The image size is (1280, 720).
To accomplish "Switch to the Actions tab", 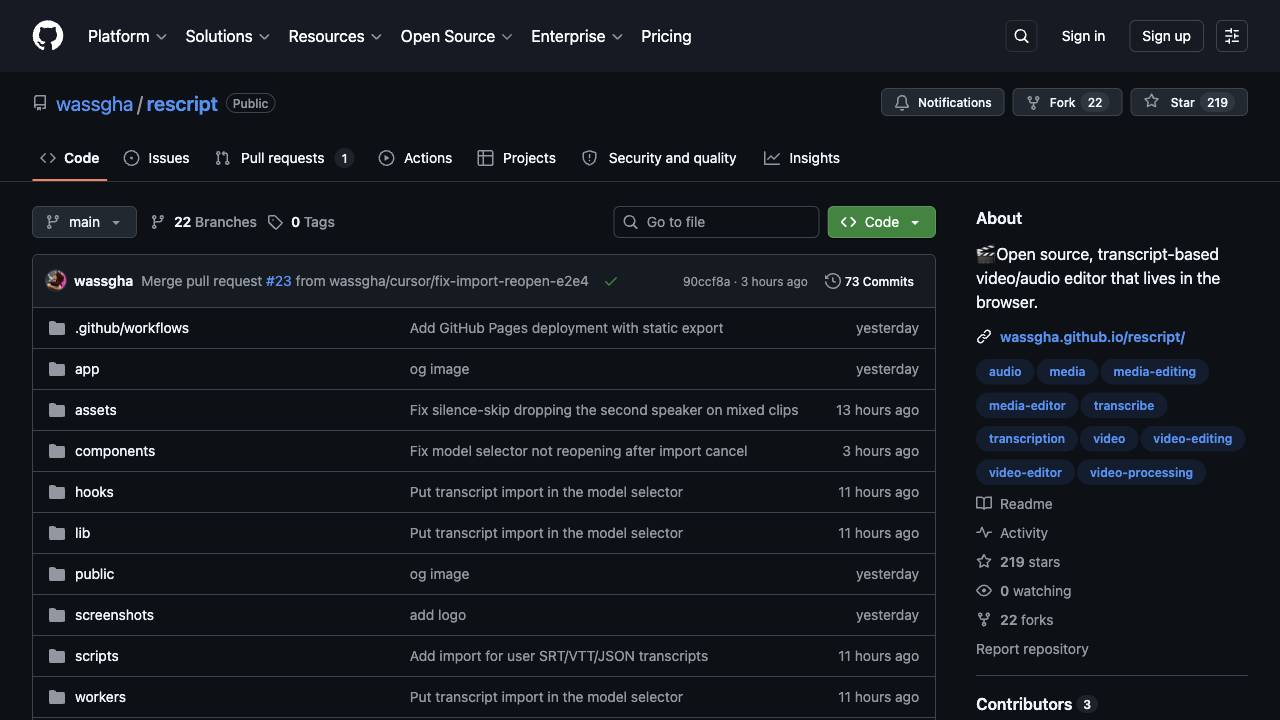I will click(415, 158).
